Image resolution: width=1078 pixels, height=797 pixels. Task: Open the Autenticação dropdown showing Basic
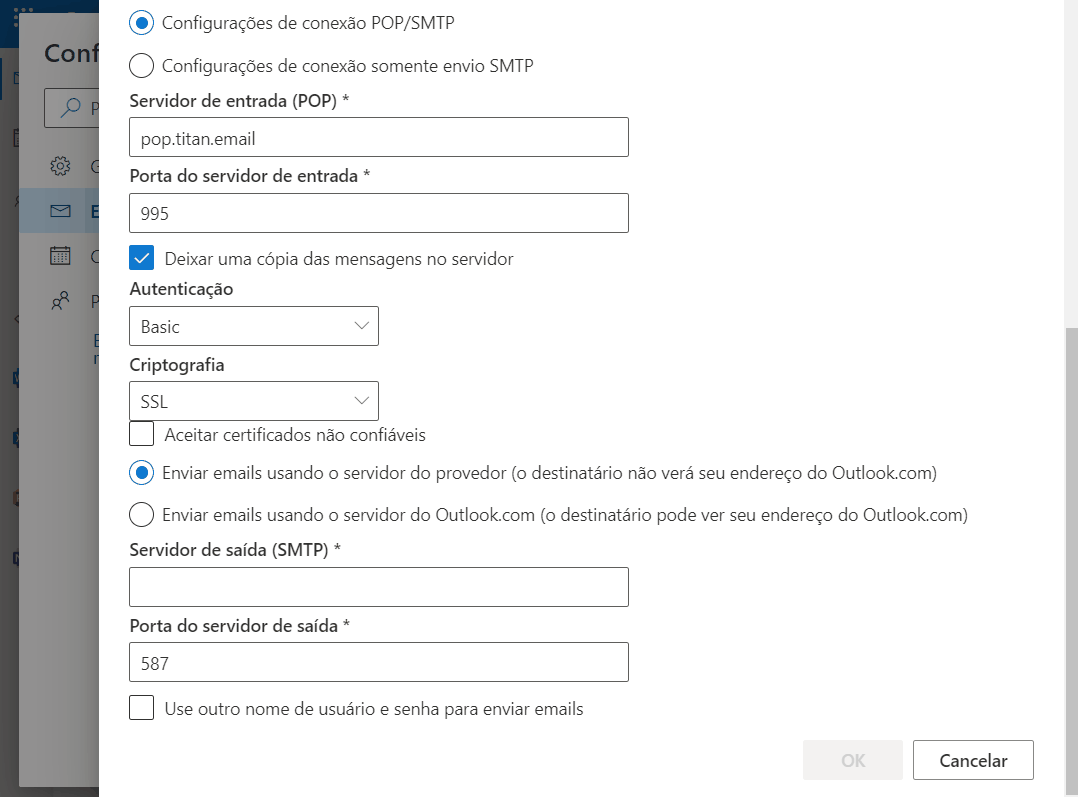tap(254, 326)
